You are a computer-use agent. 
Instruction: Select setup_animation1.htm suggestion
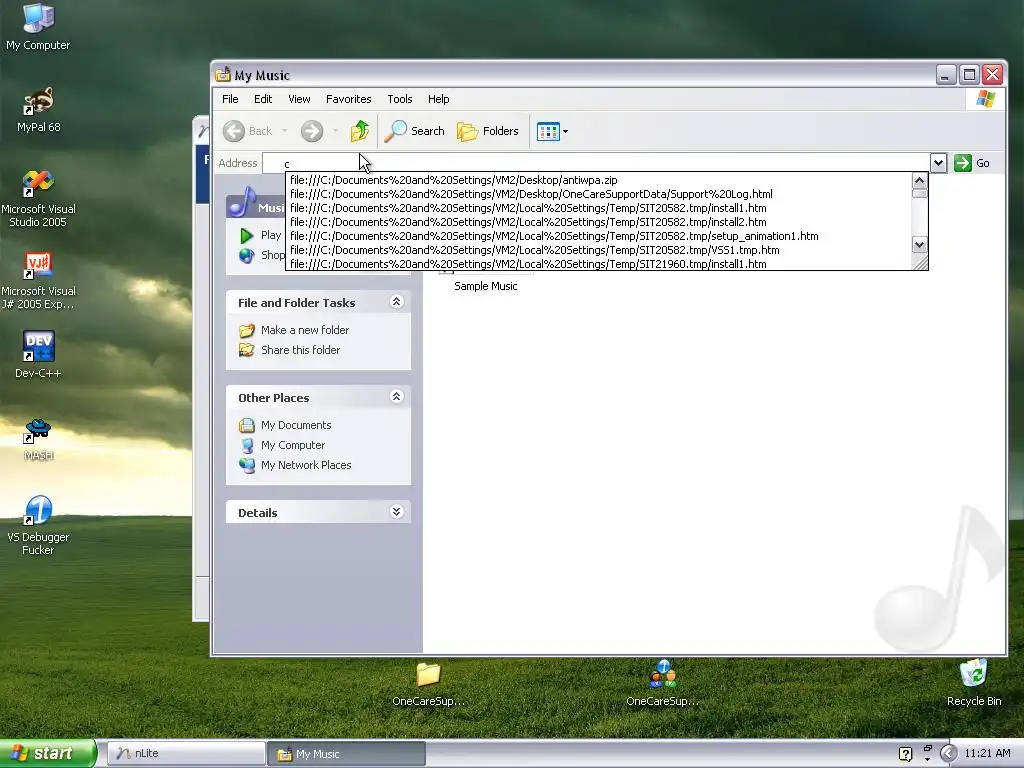point(599,236)
